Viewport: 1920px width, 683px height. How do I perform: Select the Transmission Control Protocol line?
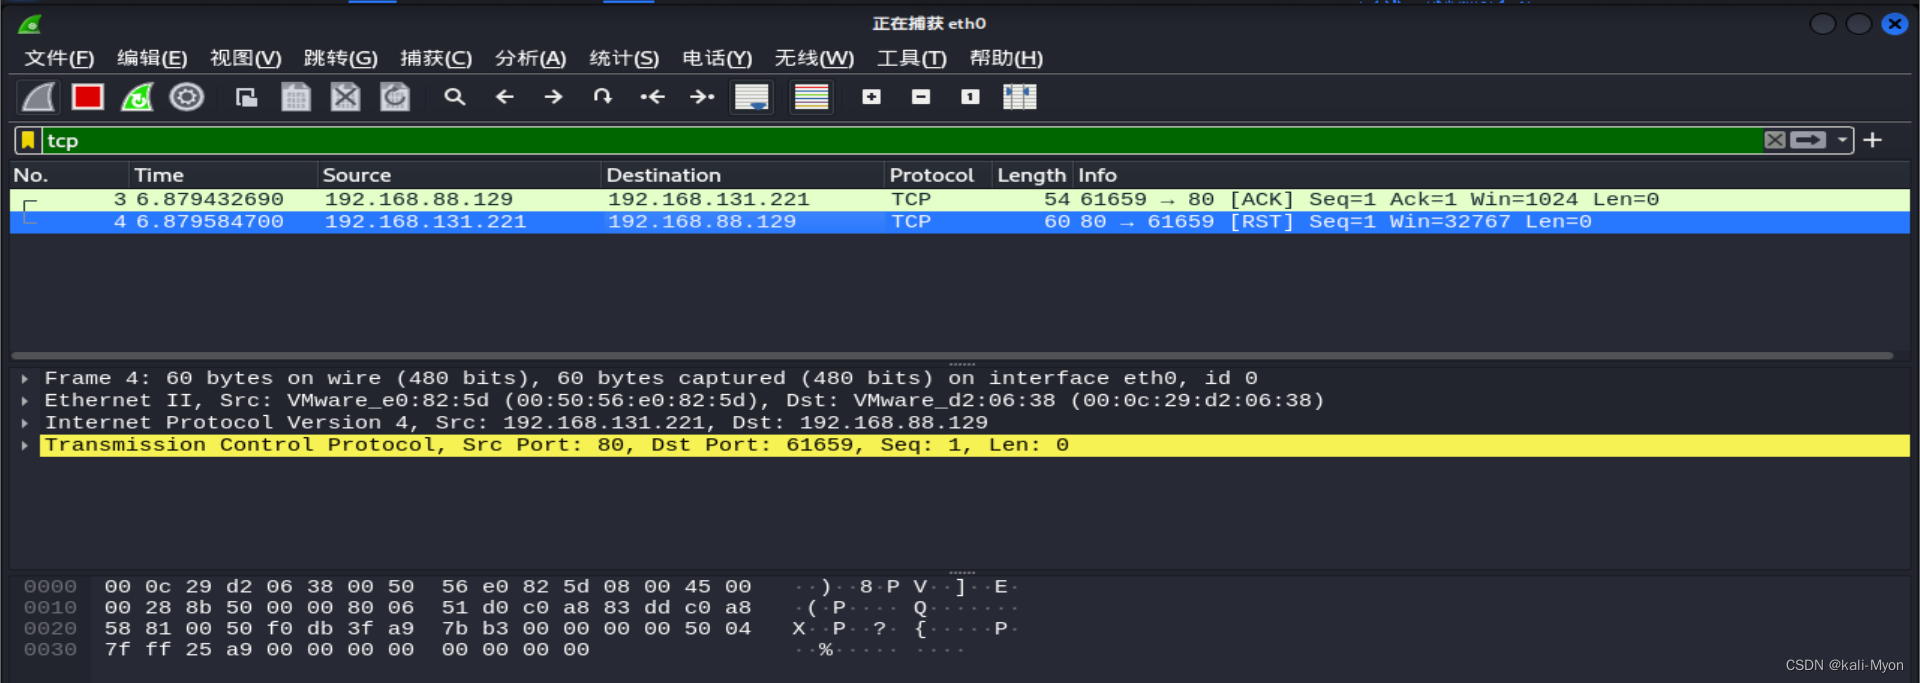point(974,445)
